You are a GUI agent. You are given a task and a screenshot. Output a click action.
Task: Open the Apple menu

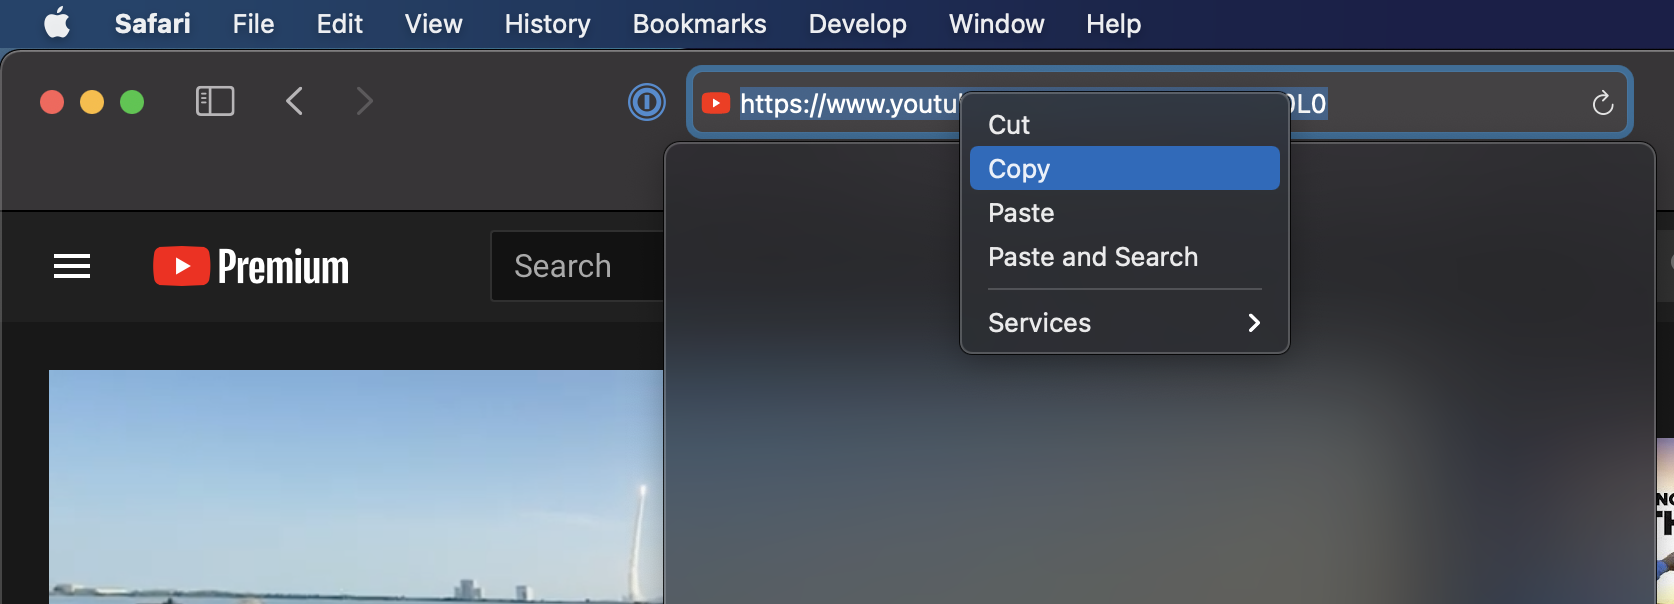click(x=57, y=23)
